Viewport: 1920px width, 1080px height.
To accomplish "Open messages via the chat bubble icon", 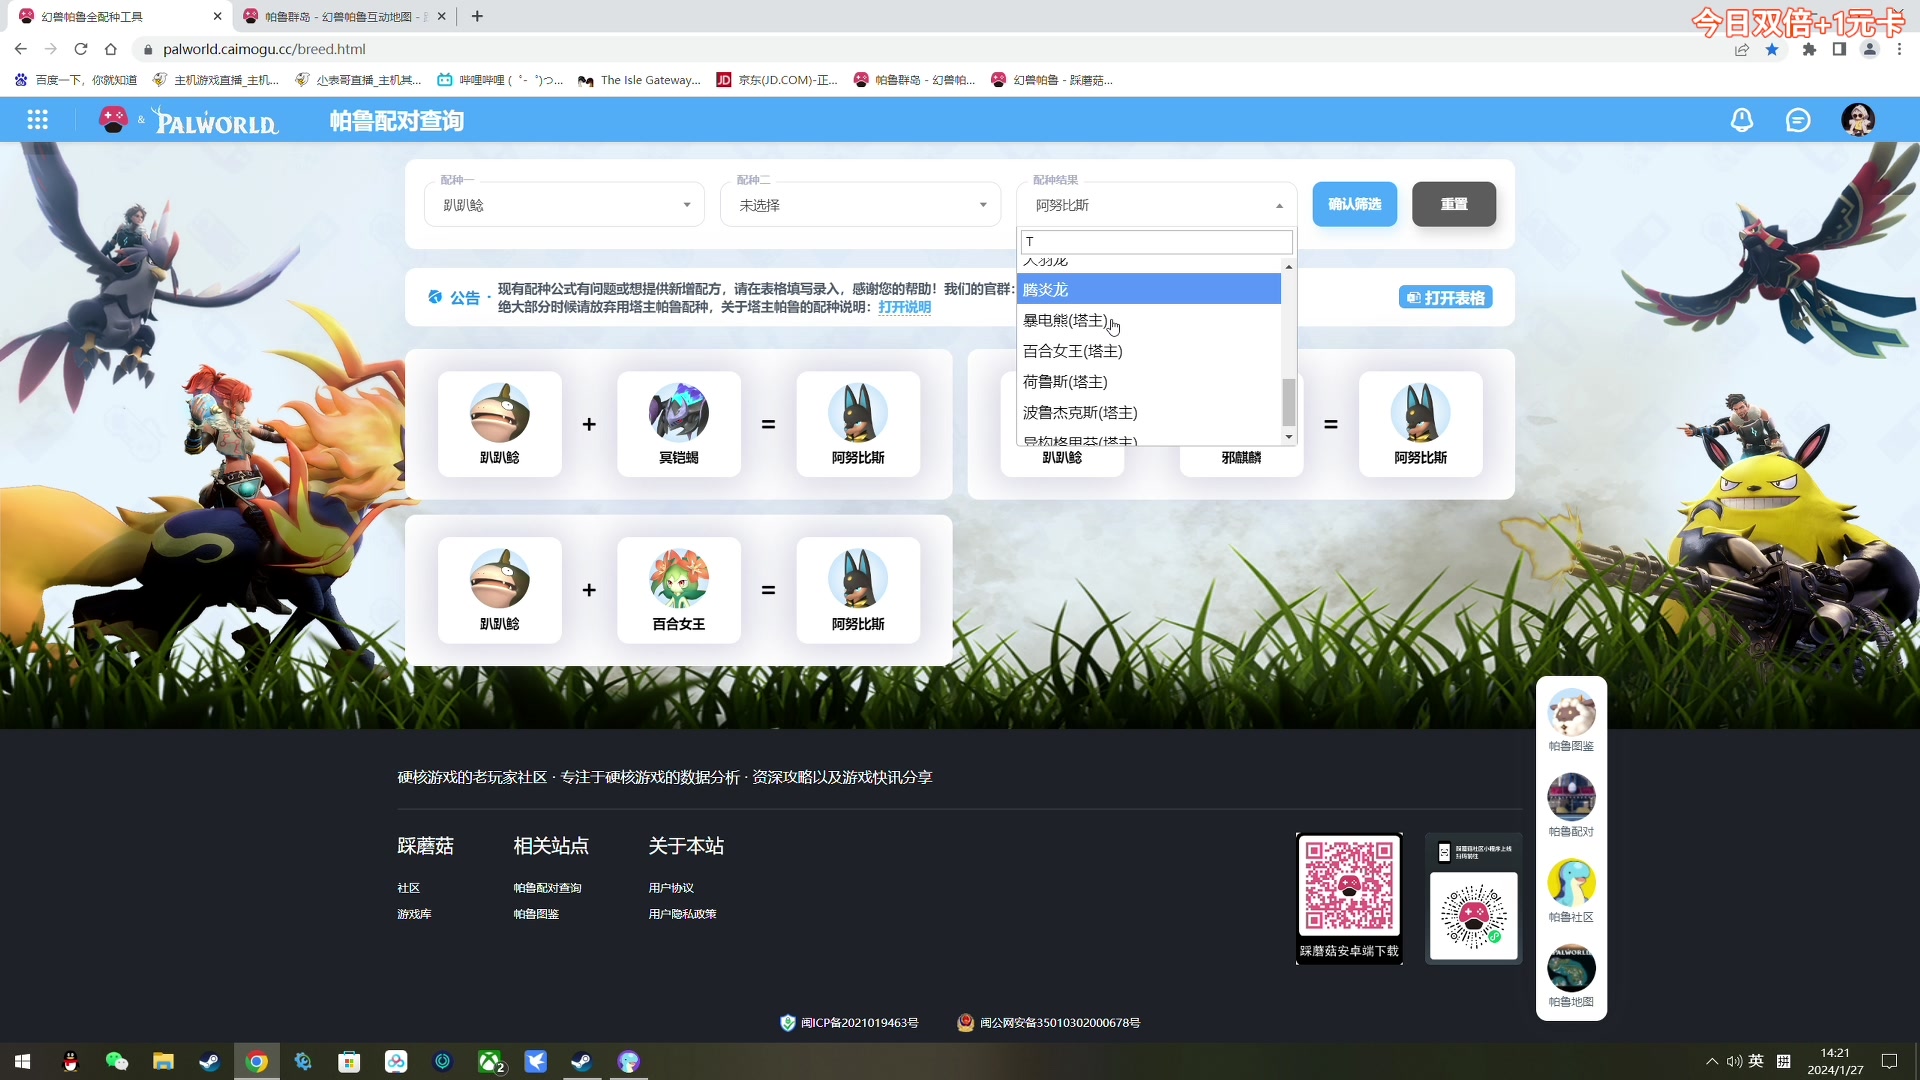I will (x=1798, y=119).
